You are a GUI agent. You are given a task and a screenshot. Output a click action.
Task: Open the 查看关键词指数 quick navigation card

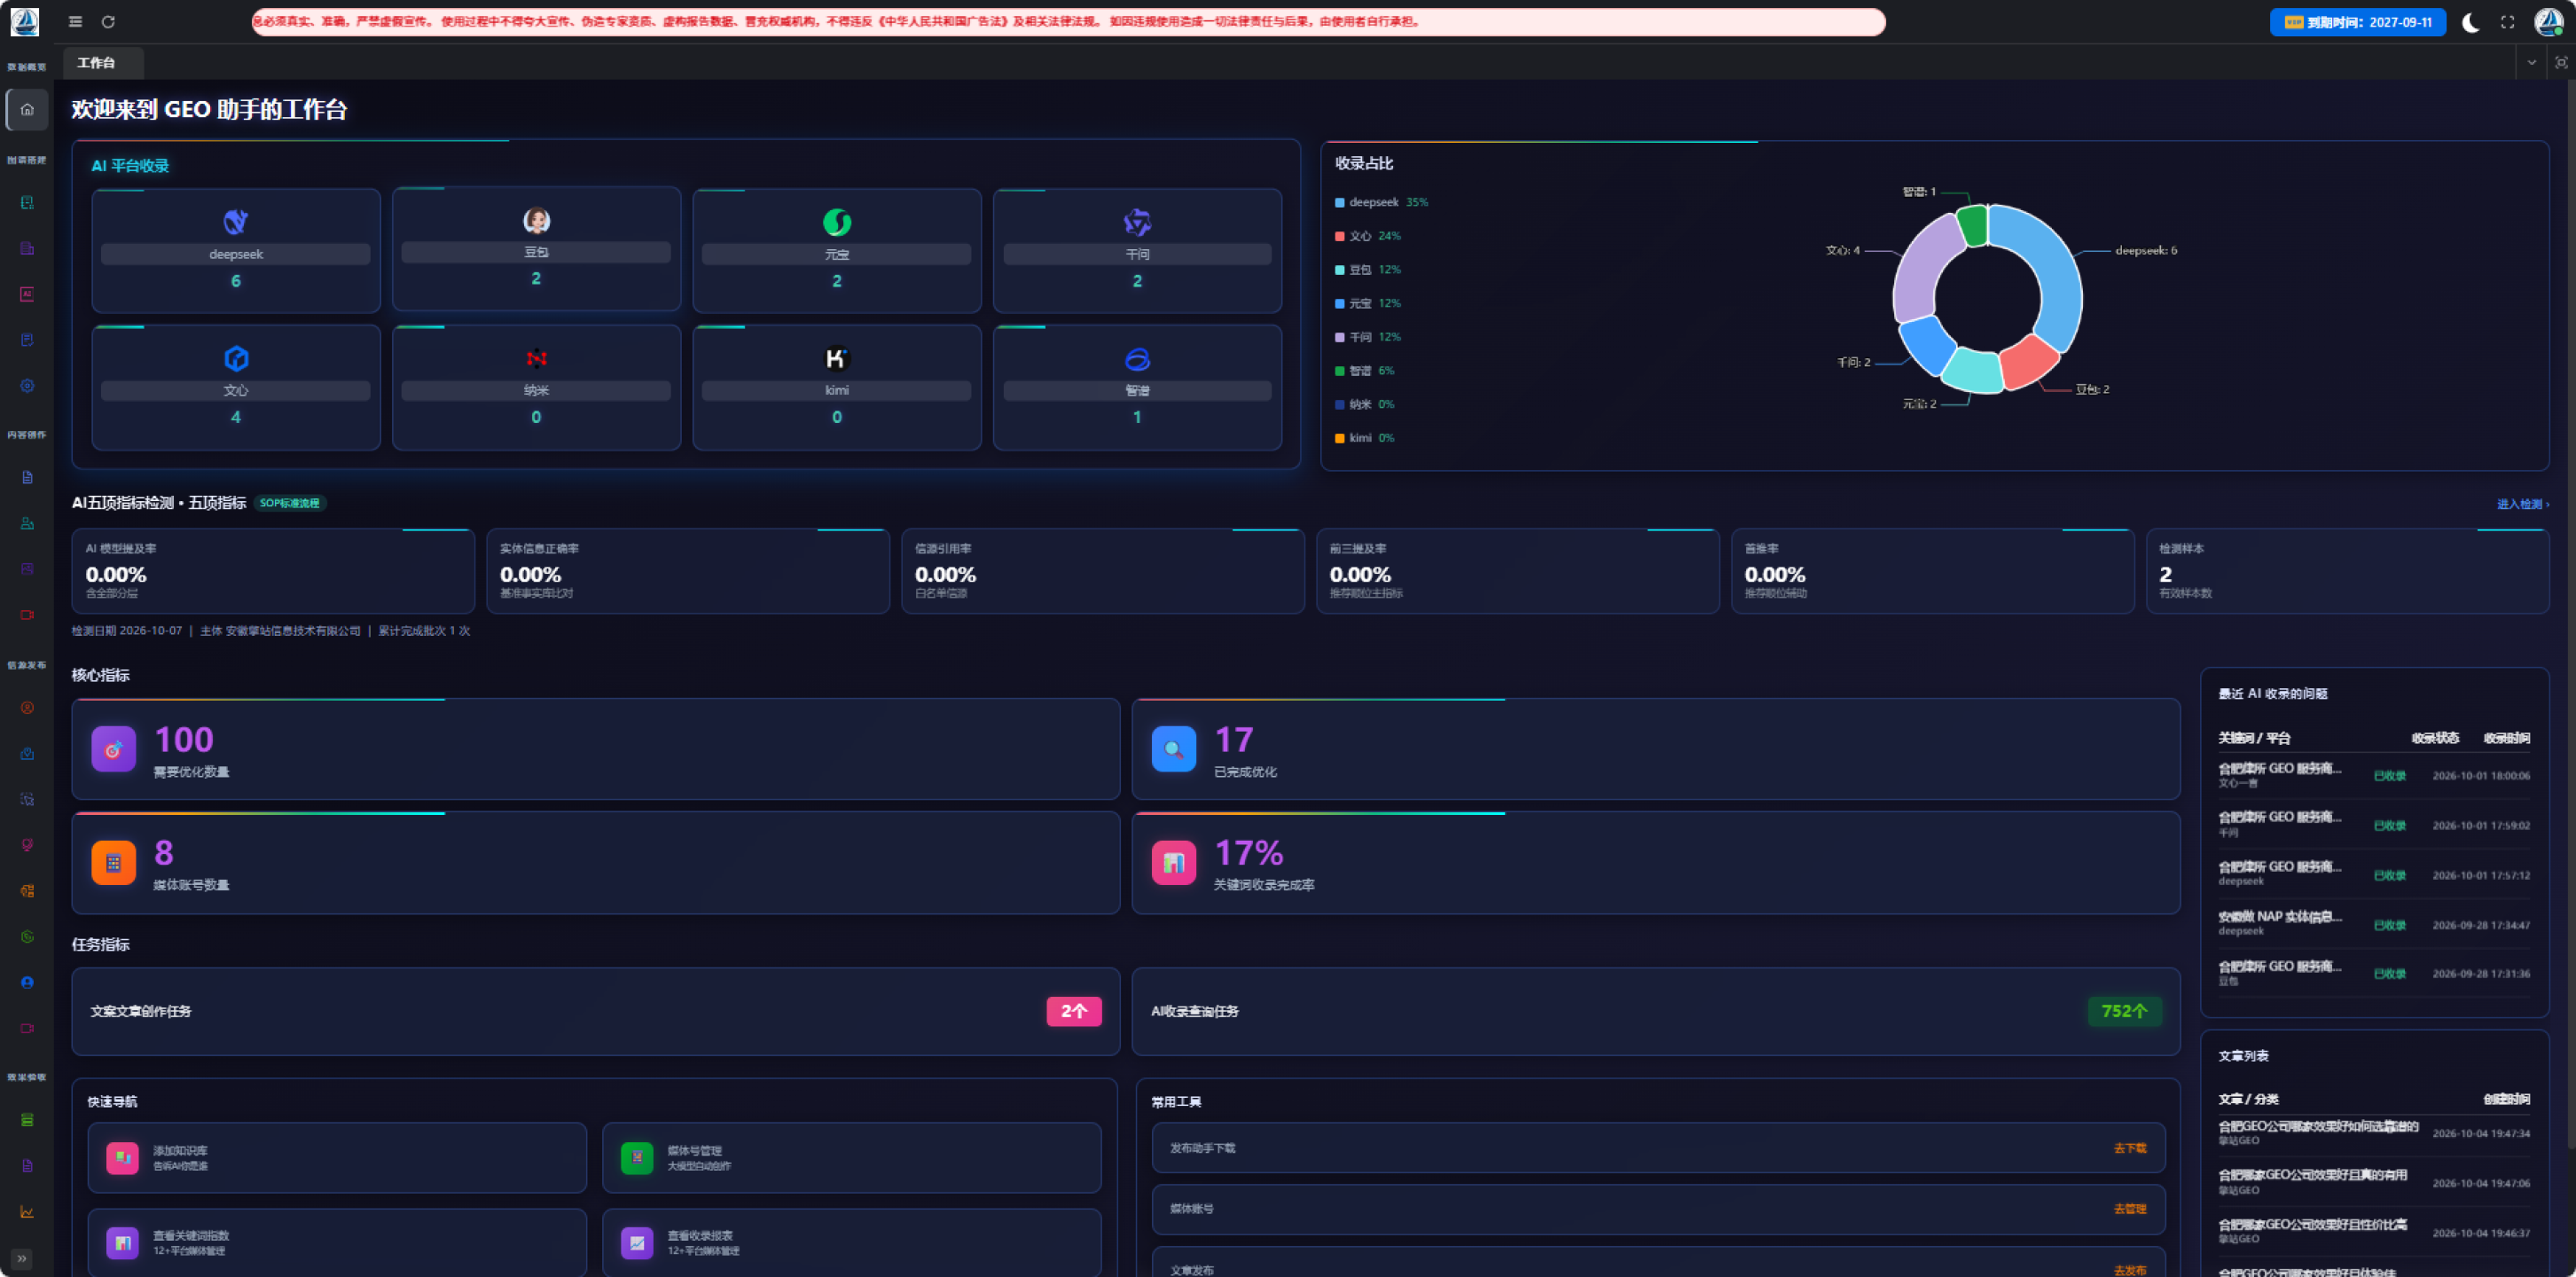(337, 1242)
